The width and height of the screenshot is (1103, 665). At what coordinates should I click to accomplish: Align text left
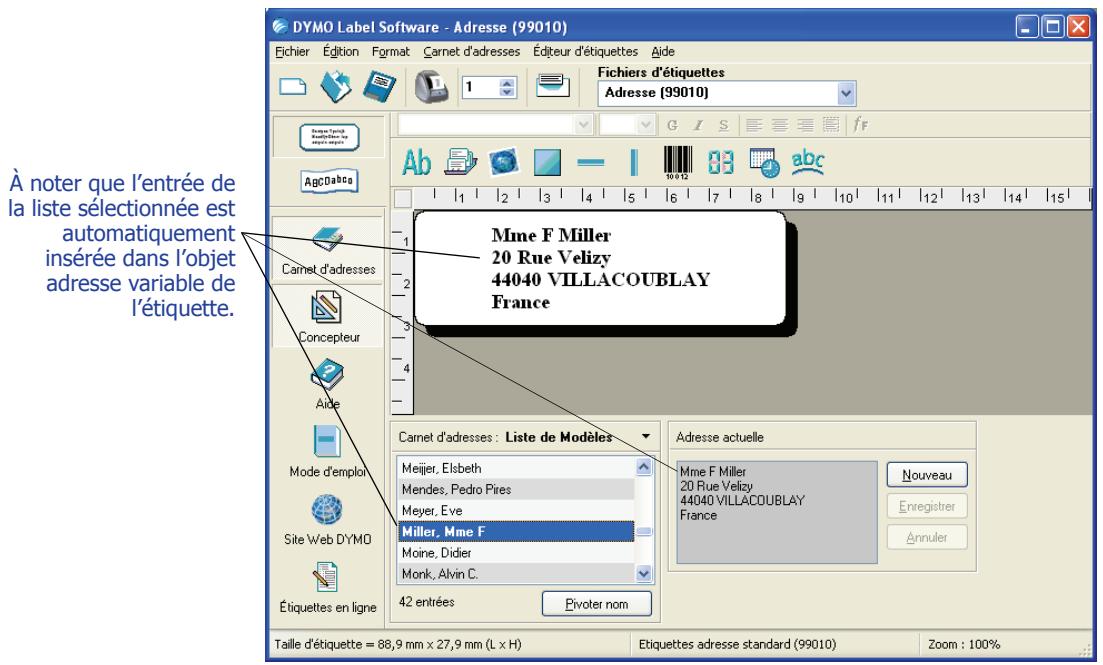click(754, 125)
